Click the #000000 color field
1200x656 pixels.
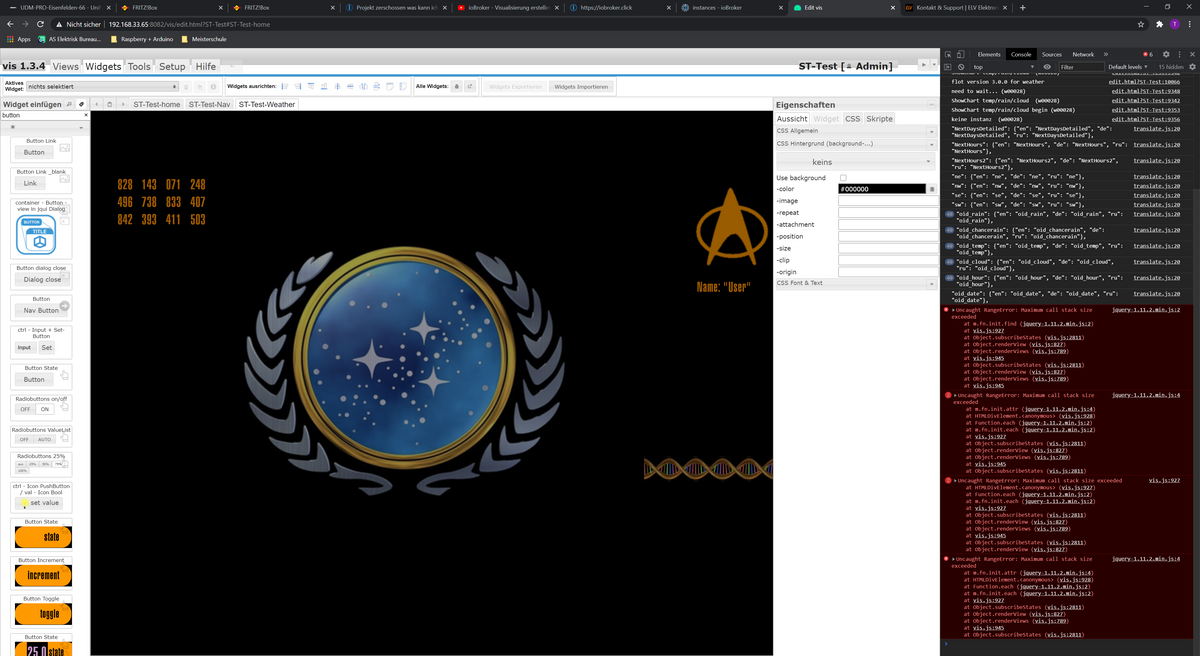pos(881,188)
